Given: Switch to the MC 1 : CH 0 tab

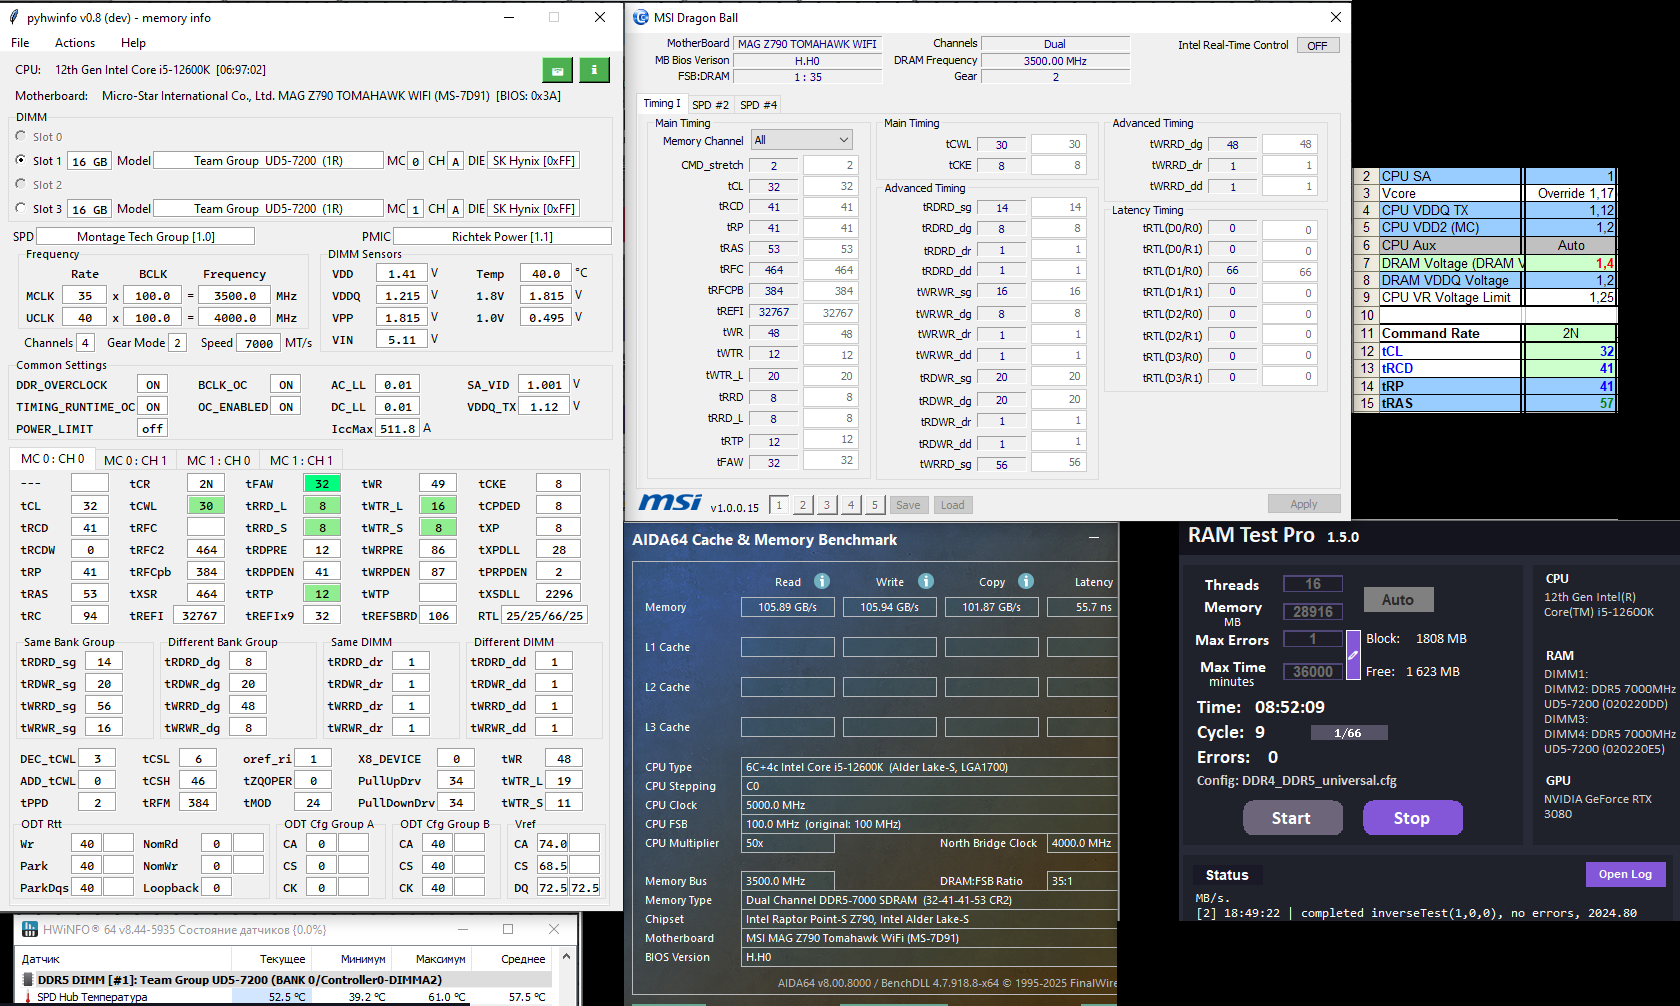Looking at the screenshot, I should coord(218,460).
